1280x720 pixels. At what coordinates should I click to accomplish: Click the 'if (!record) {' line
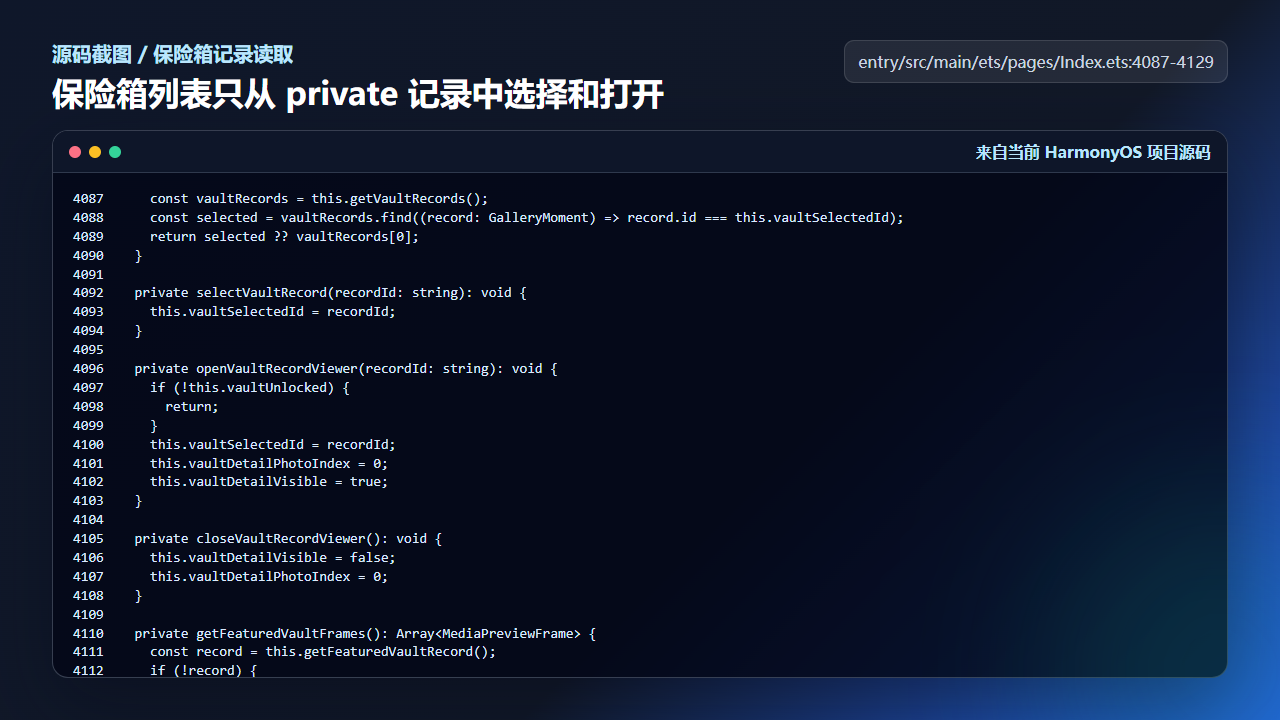pos(204,671)
